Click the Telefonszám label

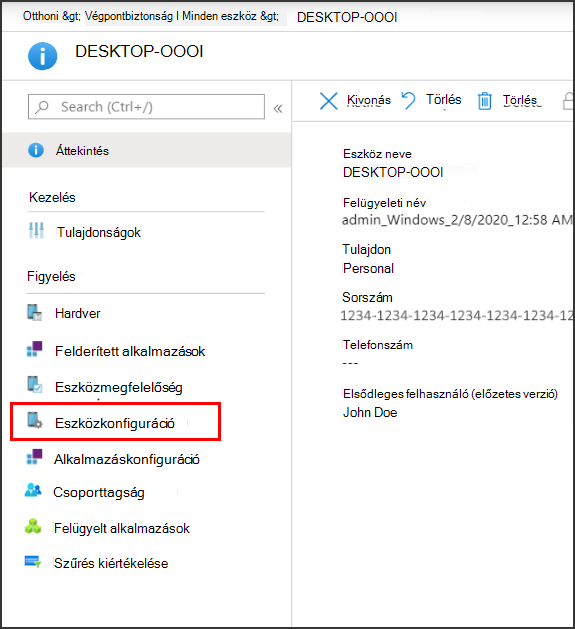click(x=378, y=345)
